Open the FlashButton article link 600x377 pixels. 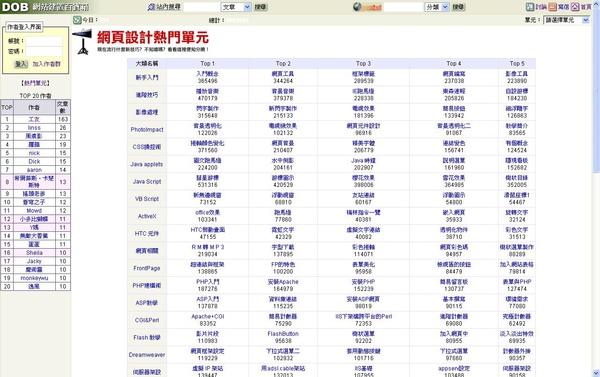click(283, 334)
